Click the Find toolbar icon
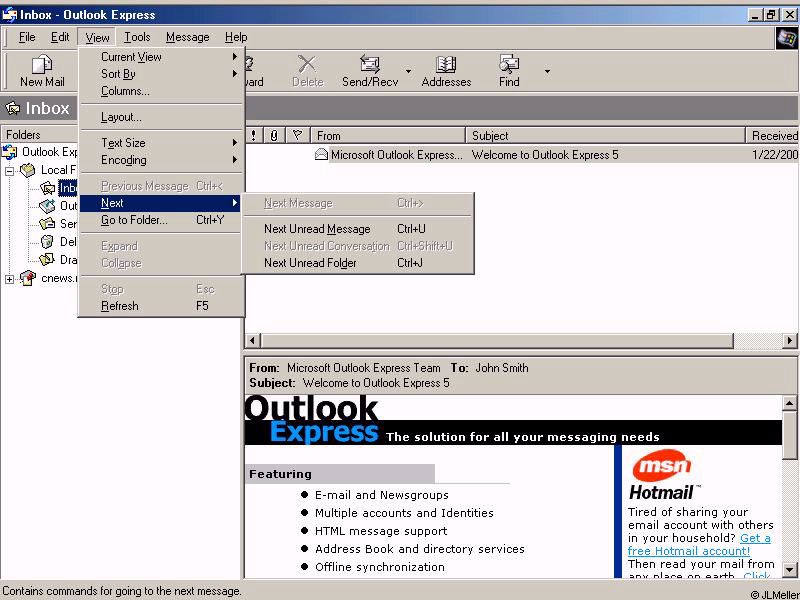 509,66
